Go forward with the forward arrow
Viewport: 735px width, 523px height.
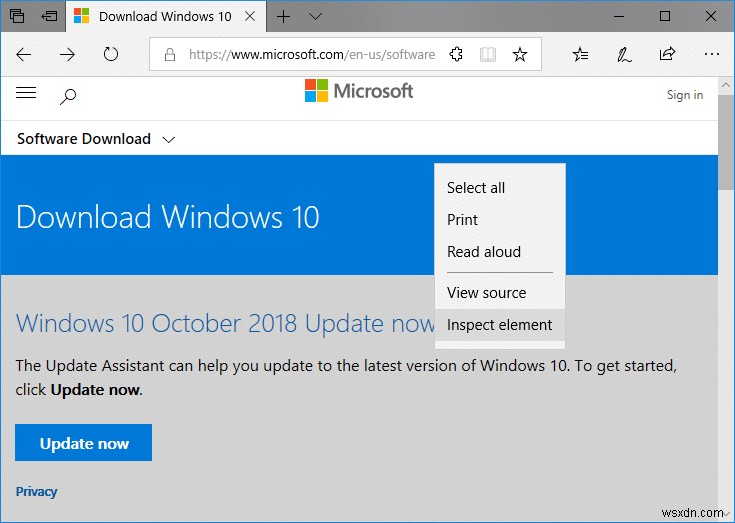(x=68, y=54)
